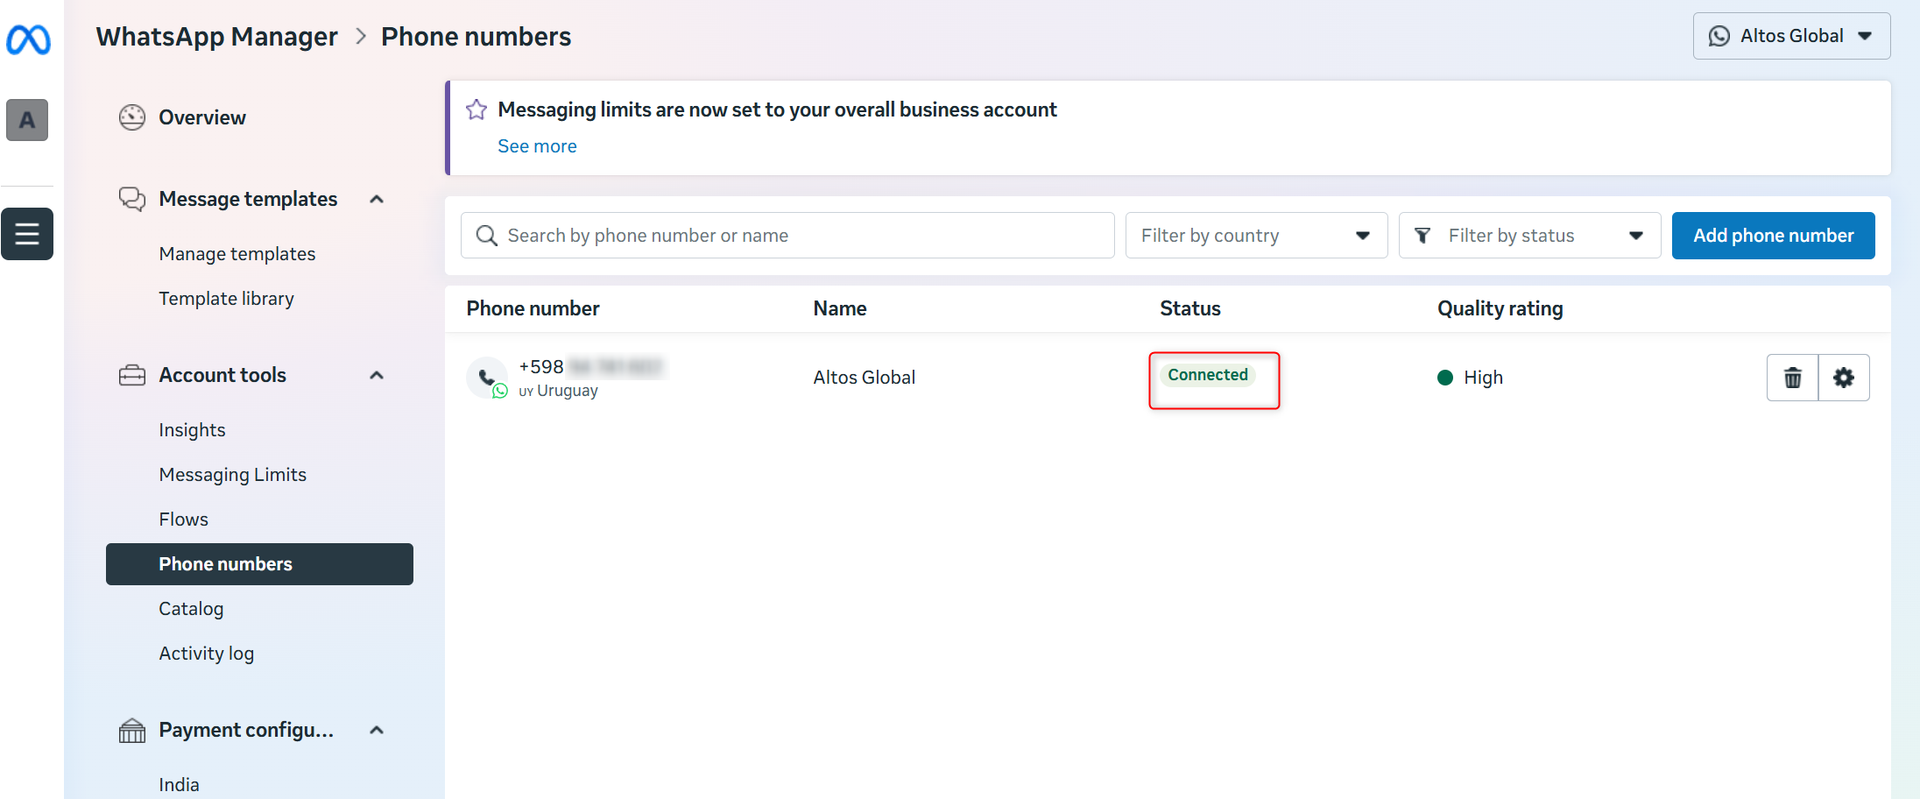Collapse the Message templates section
The image size is (1920, 799).
[377, 199]
